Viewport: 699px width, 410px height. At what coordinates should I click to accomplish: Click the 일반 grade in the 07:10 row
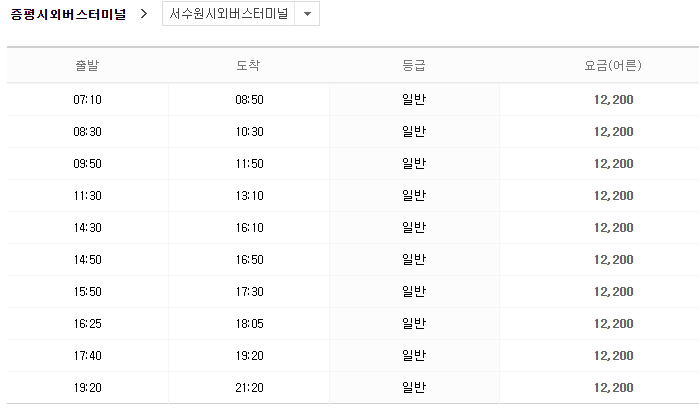[414, 99]
